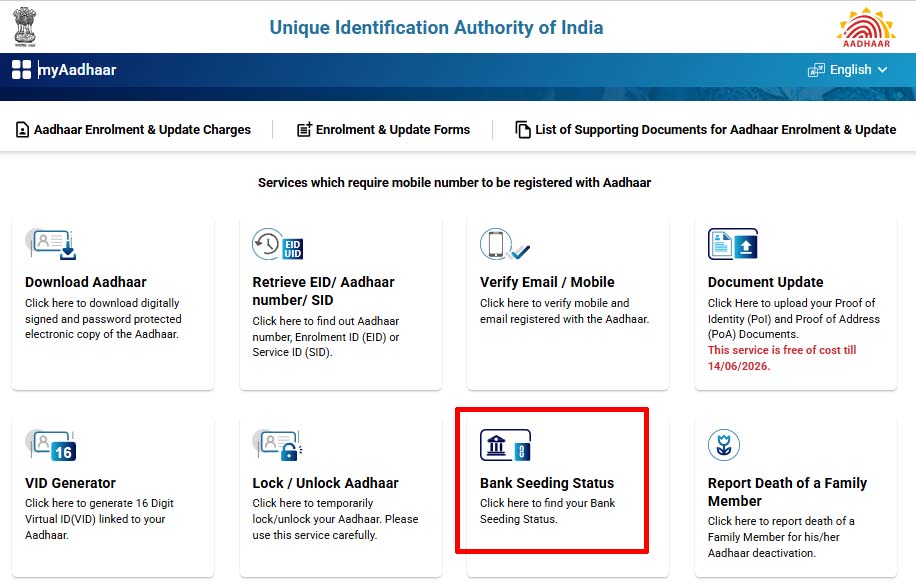916x585 pixels.
Task: Click 'Click here to temporarily lock/unlock your Aadhaar' text
Action: tap(335, 519)
